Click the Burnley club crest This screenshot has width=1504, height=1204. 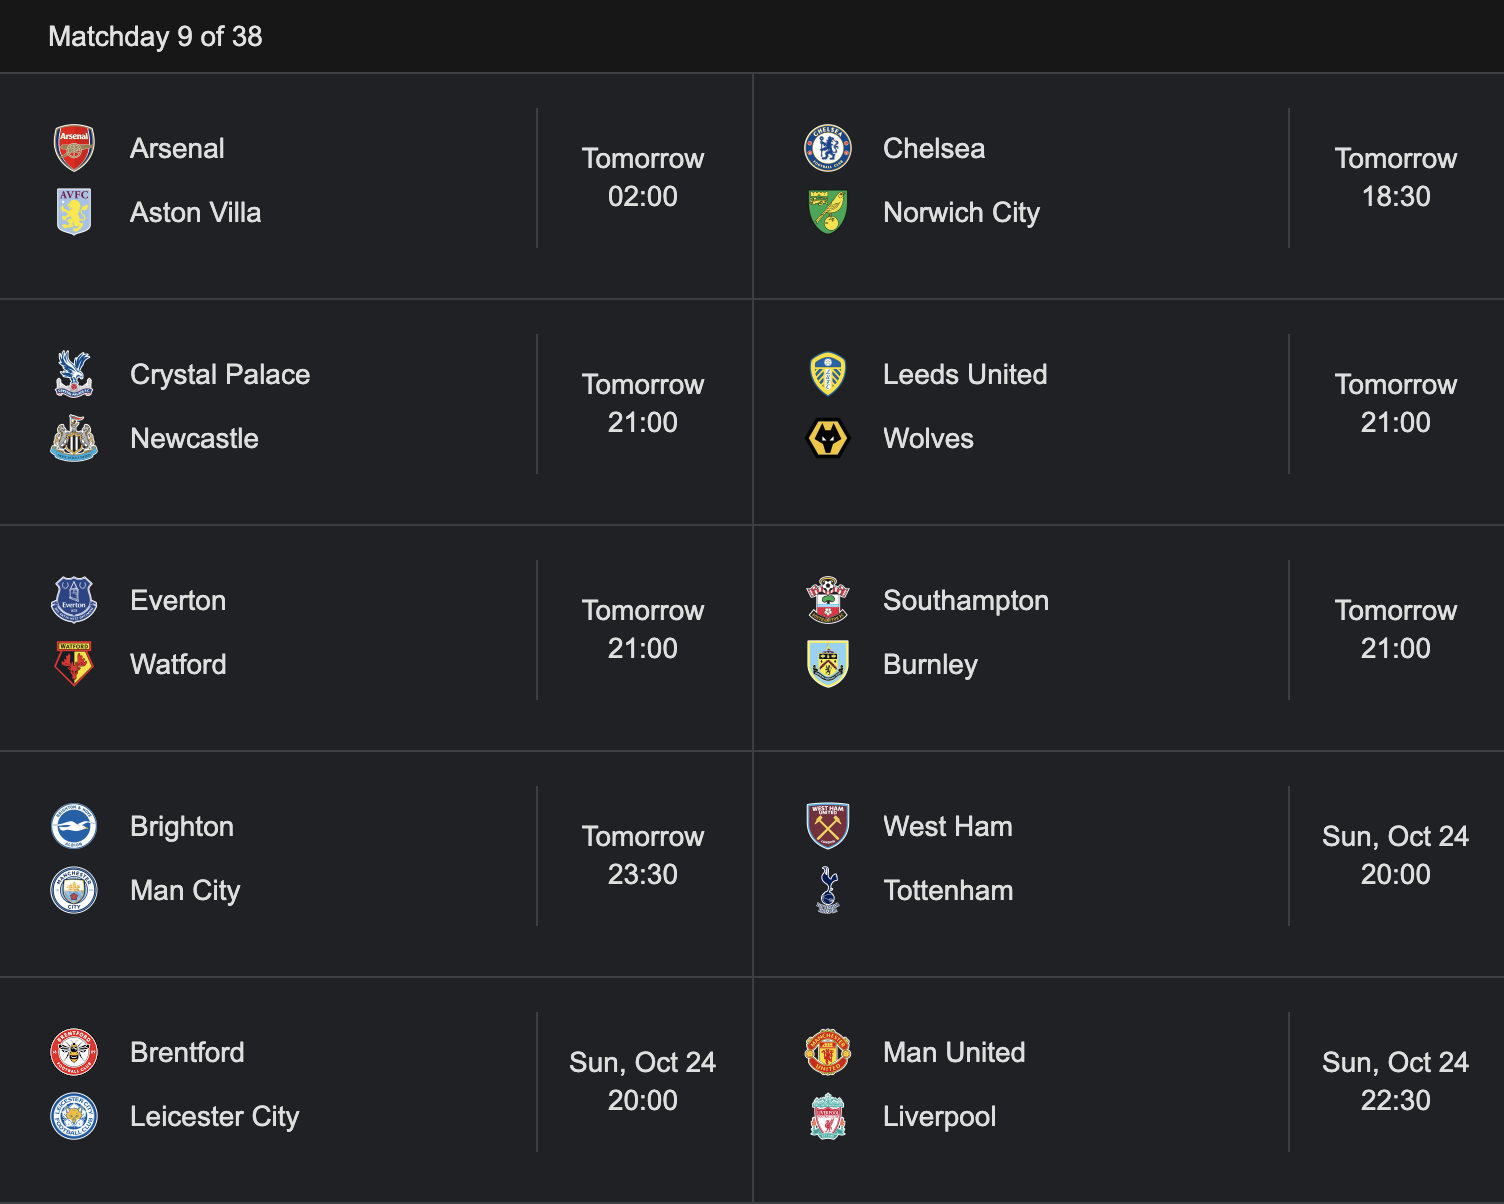click(828, 664)
